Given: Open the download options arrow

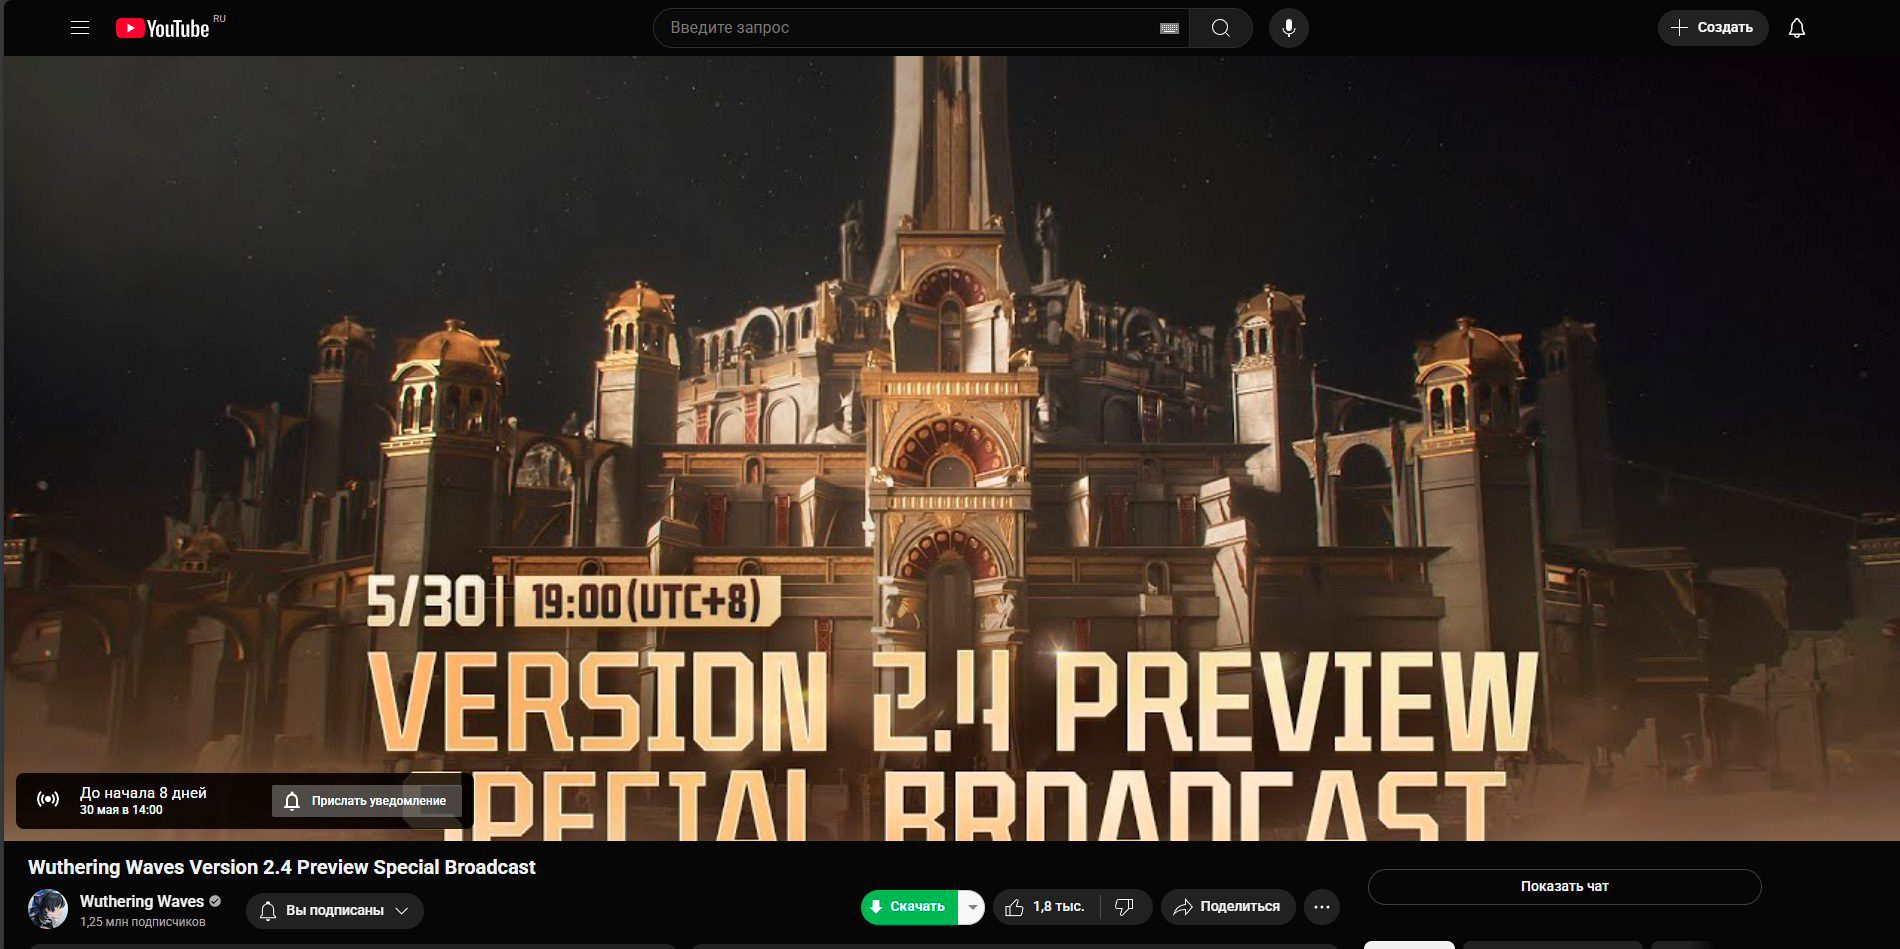Looking at the screenshot, I should 972,907.
